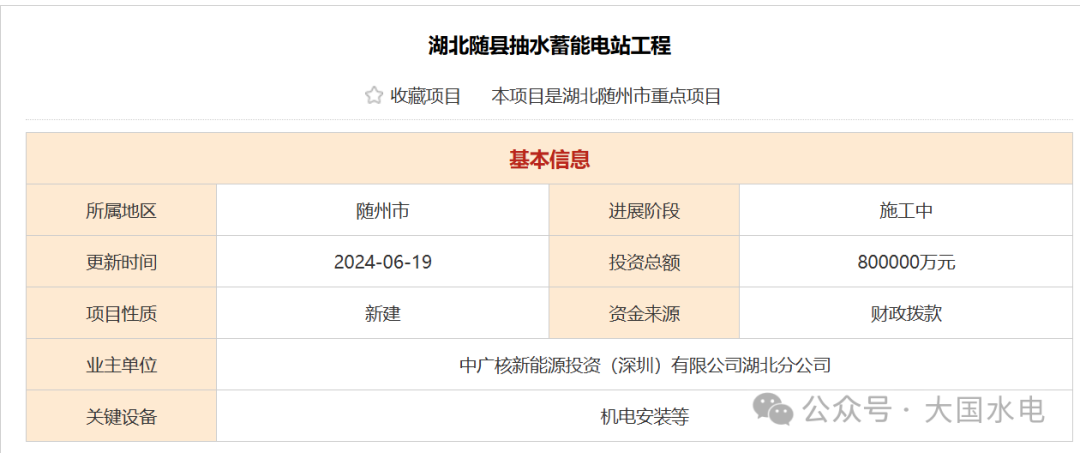Click the owner company 中广核新能源投资 name
1080x453 pixels.
[x=645, y=365]
